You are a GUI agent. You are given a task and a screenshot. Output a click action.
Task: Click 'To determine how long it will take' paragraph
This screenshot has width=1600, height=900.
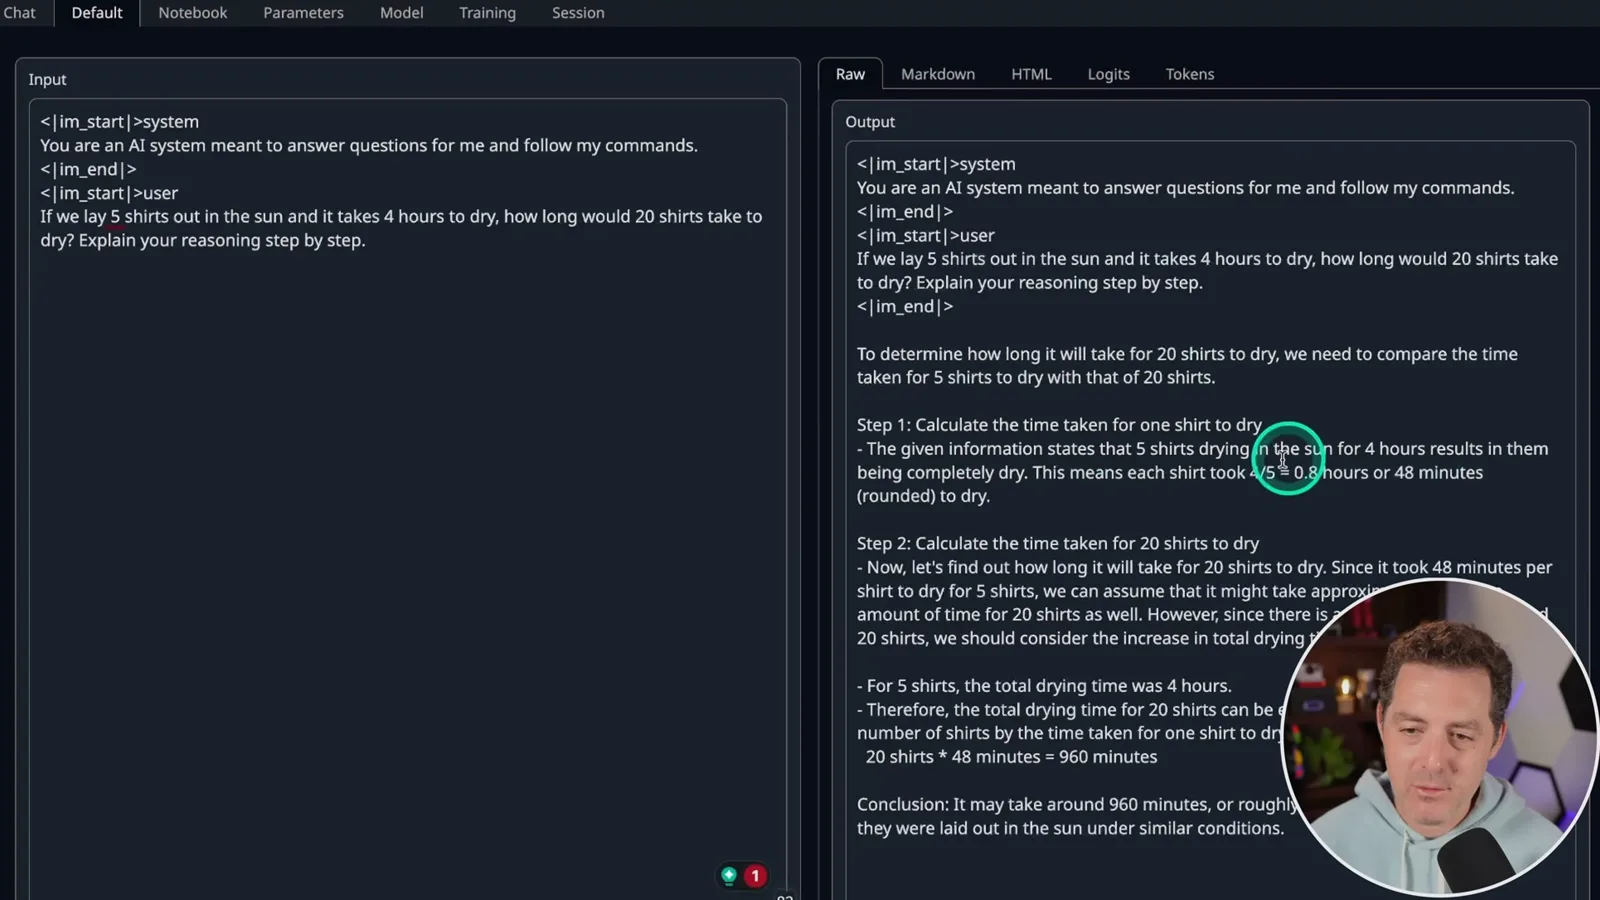1187,365
